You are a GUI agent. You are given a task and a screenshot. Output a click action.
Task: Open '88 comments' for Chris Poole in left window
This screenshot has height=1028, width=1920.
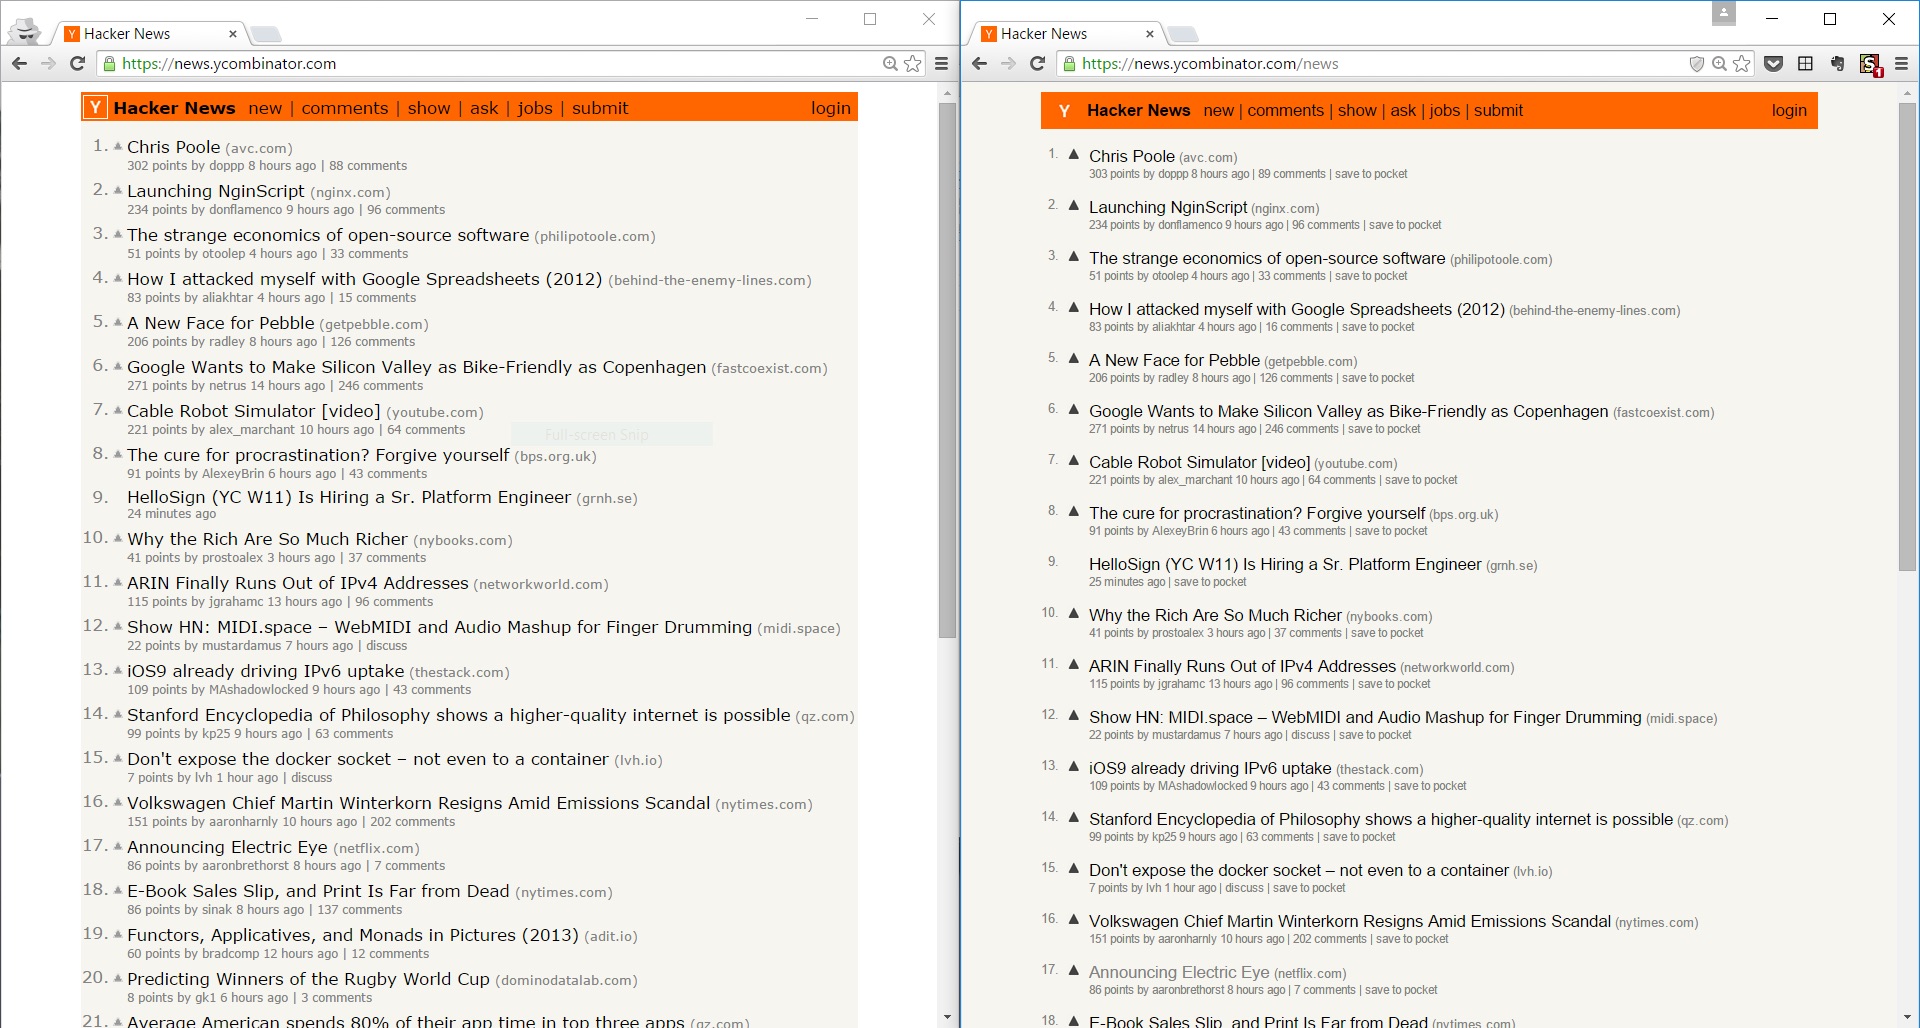coord(368,166)
